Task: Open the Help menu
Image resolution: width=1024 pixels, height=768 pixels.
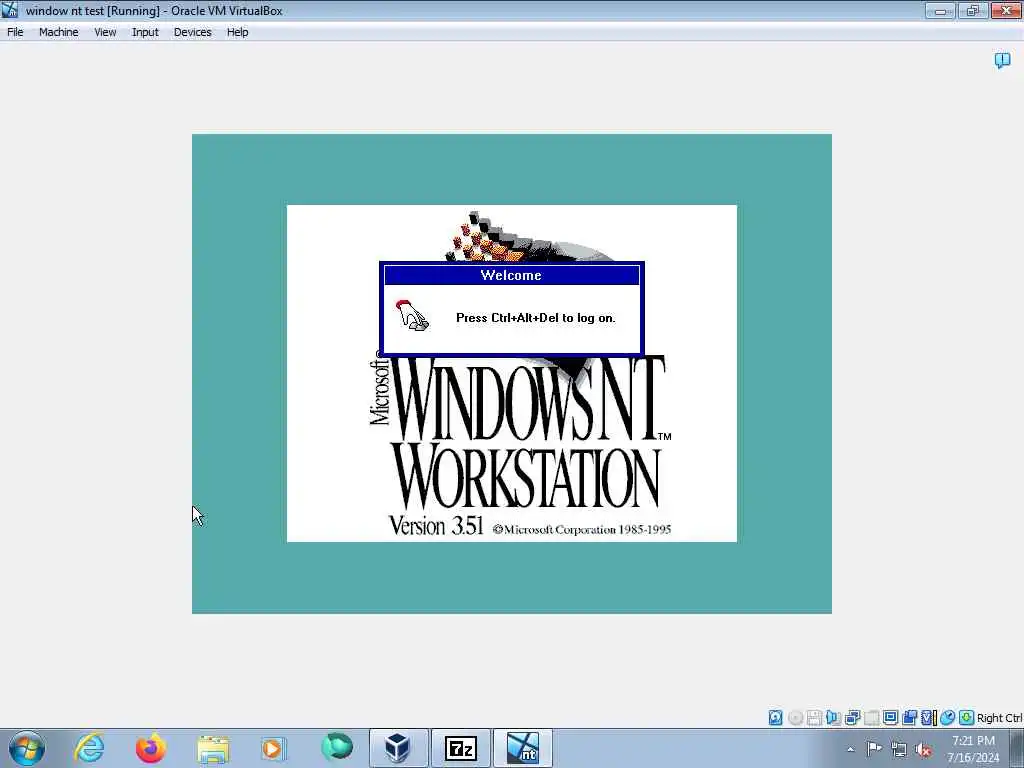Action: tap(237, 32)
